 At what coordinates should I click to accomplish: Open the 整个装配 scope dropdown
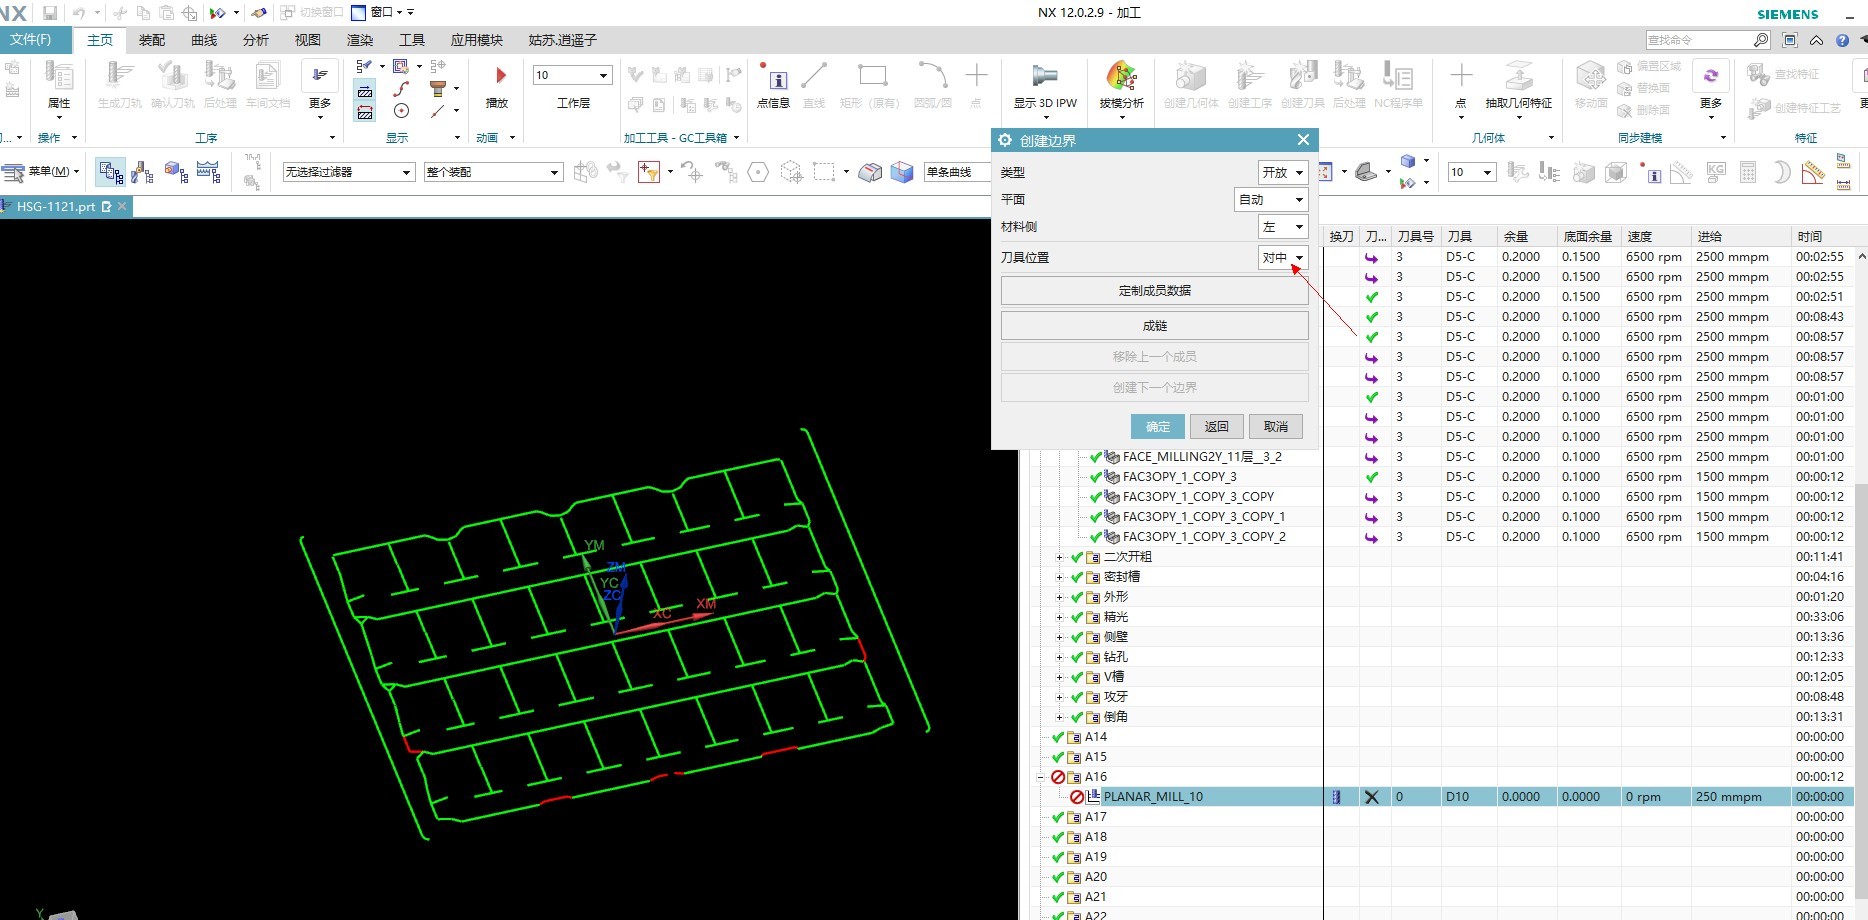(493, 172)
